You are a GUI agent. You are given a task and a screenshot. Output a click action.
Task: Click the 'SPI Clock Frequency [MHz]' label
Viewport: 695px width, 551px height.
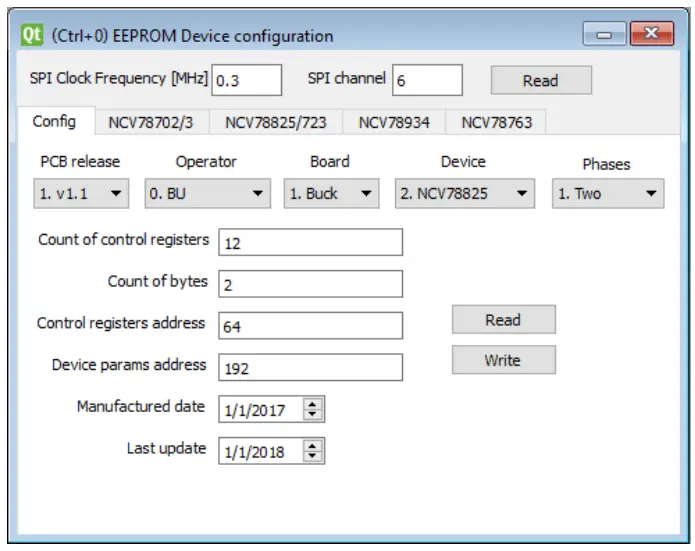pos(118,78)
